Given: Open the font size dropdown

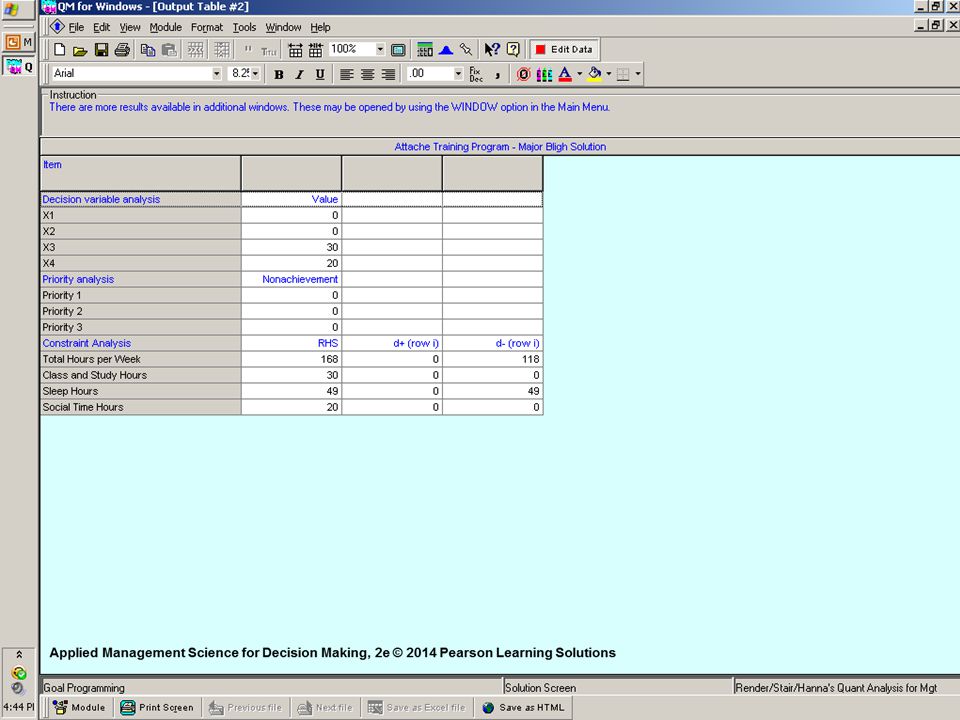Looking at the screenshot, I should tap(255, 73).
